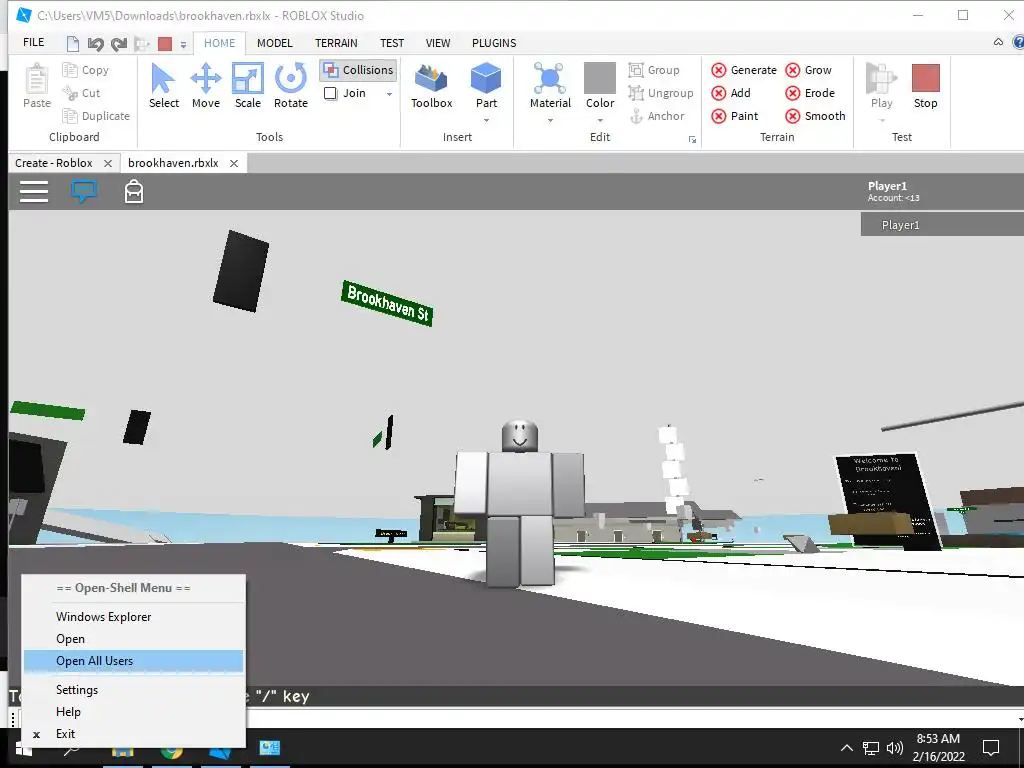Activate the Move tool
1024x768 pixels.
coord(206,86)
